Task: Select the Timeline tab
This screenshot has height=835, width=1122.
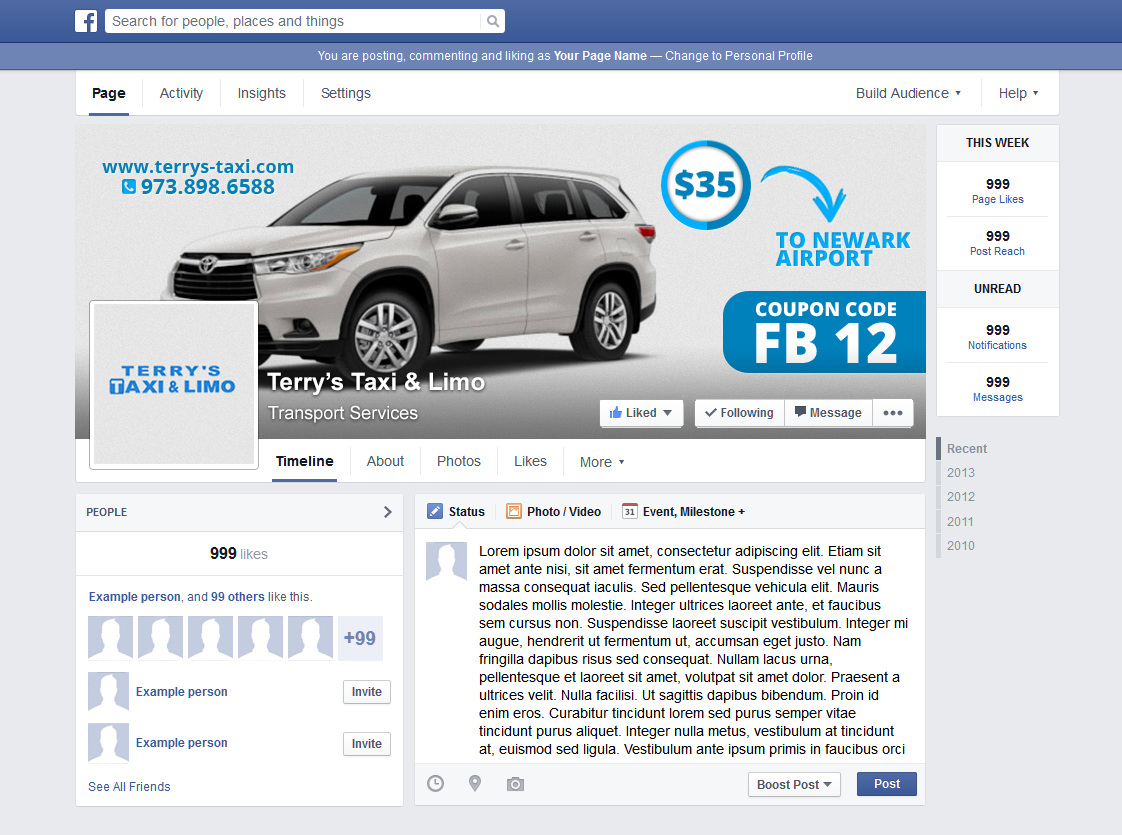Action: tap(304, 462)
